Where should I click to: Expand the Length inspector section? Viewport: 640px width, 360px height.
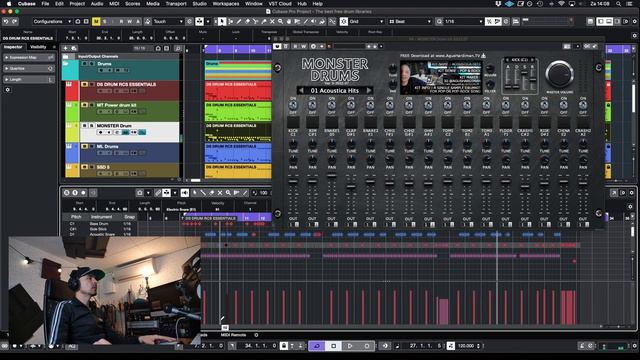point(29,80)
